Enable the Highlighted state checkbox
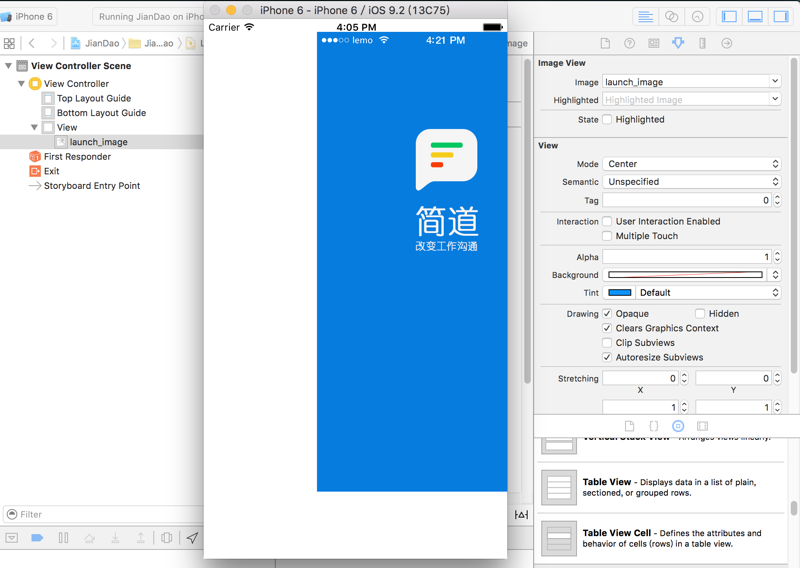Viewport: 800px width, 568px height. click(607, 119)
